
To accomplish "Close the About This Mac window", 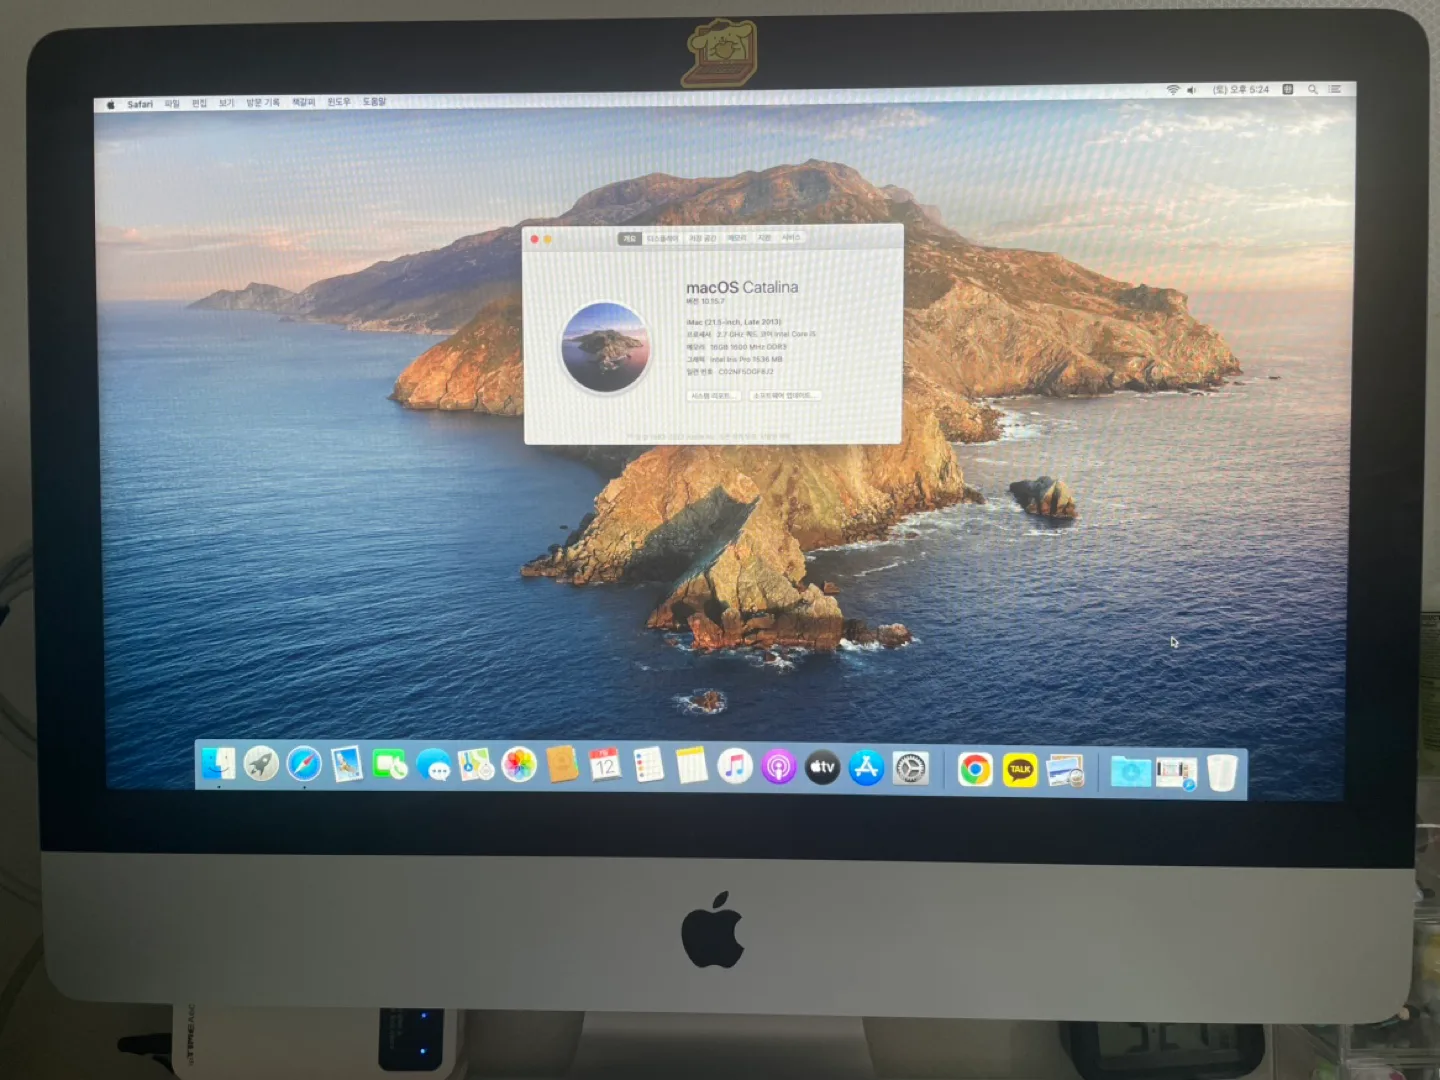I will tap(534, 239).
